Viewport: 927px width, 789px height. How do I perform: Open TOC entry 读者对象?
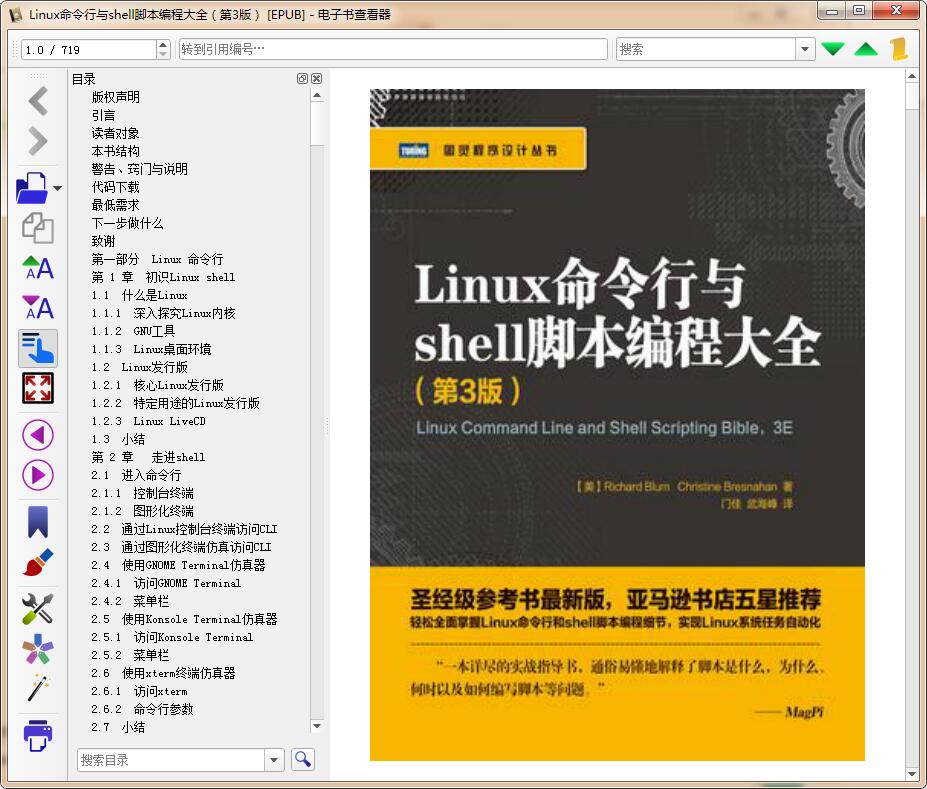pyautogui.click(x=116, y=133)
